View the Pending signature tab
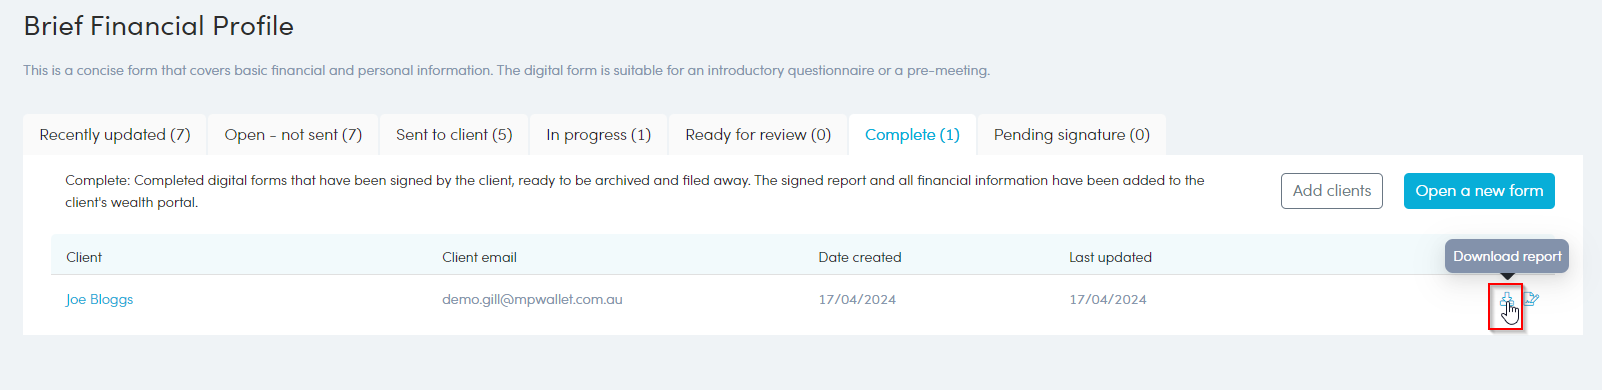This screenshot has height=390, width=1602. point(1072,135)
